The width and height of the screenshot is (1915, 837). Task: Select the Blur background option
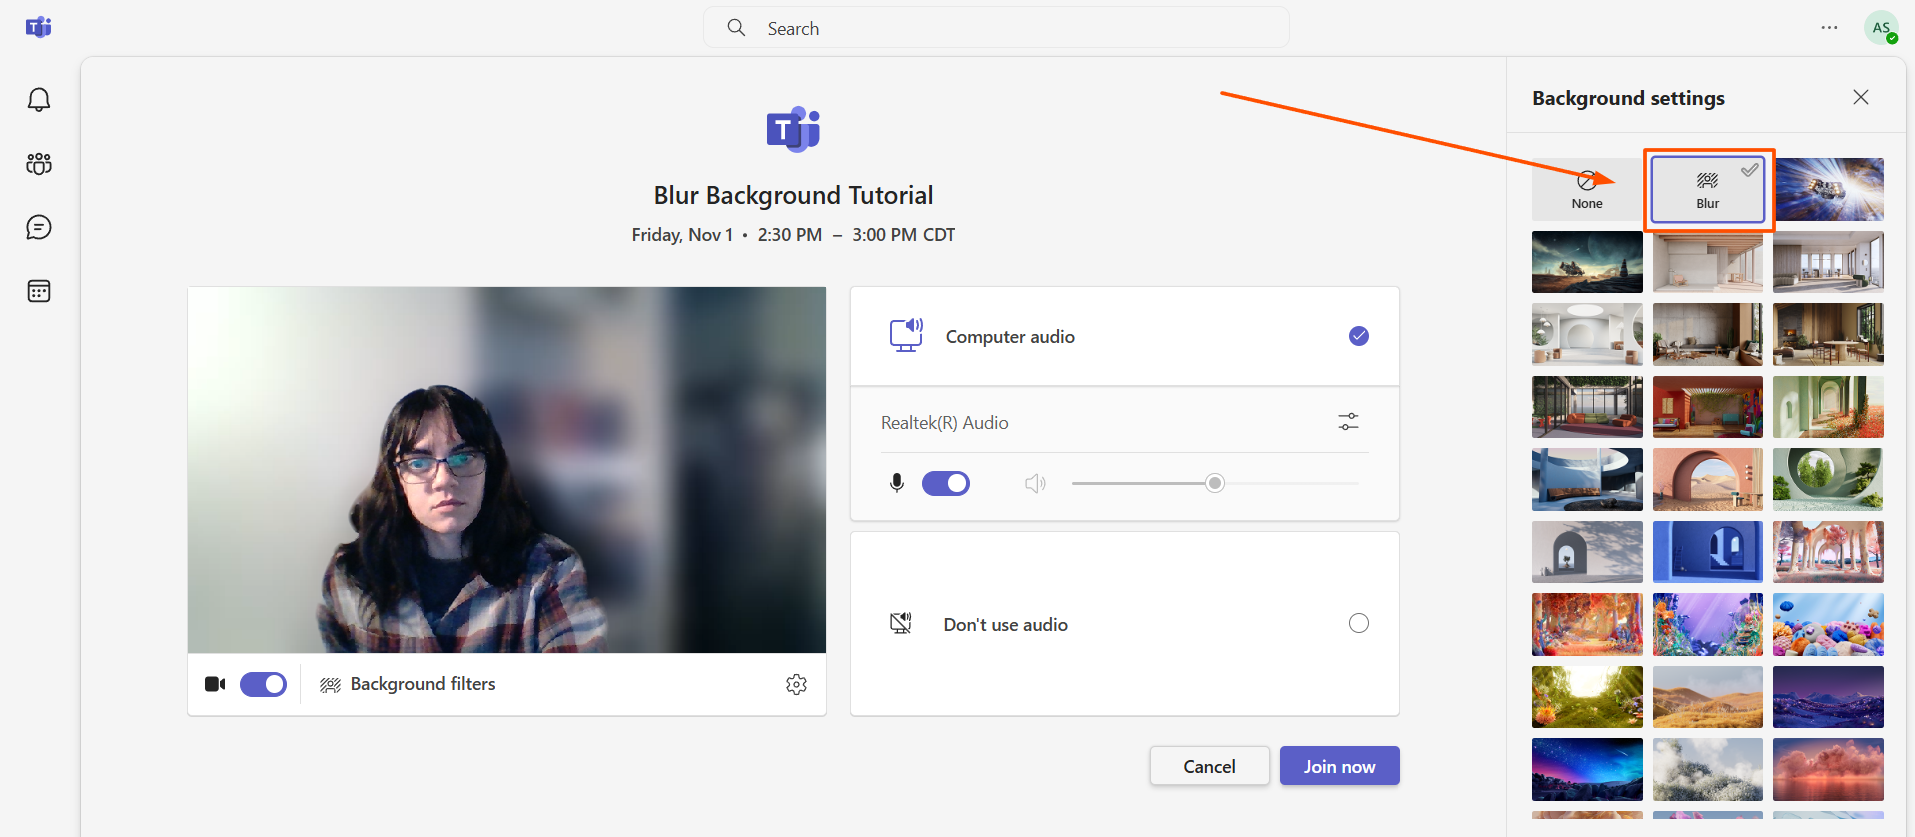[x=1708, y=189]
